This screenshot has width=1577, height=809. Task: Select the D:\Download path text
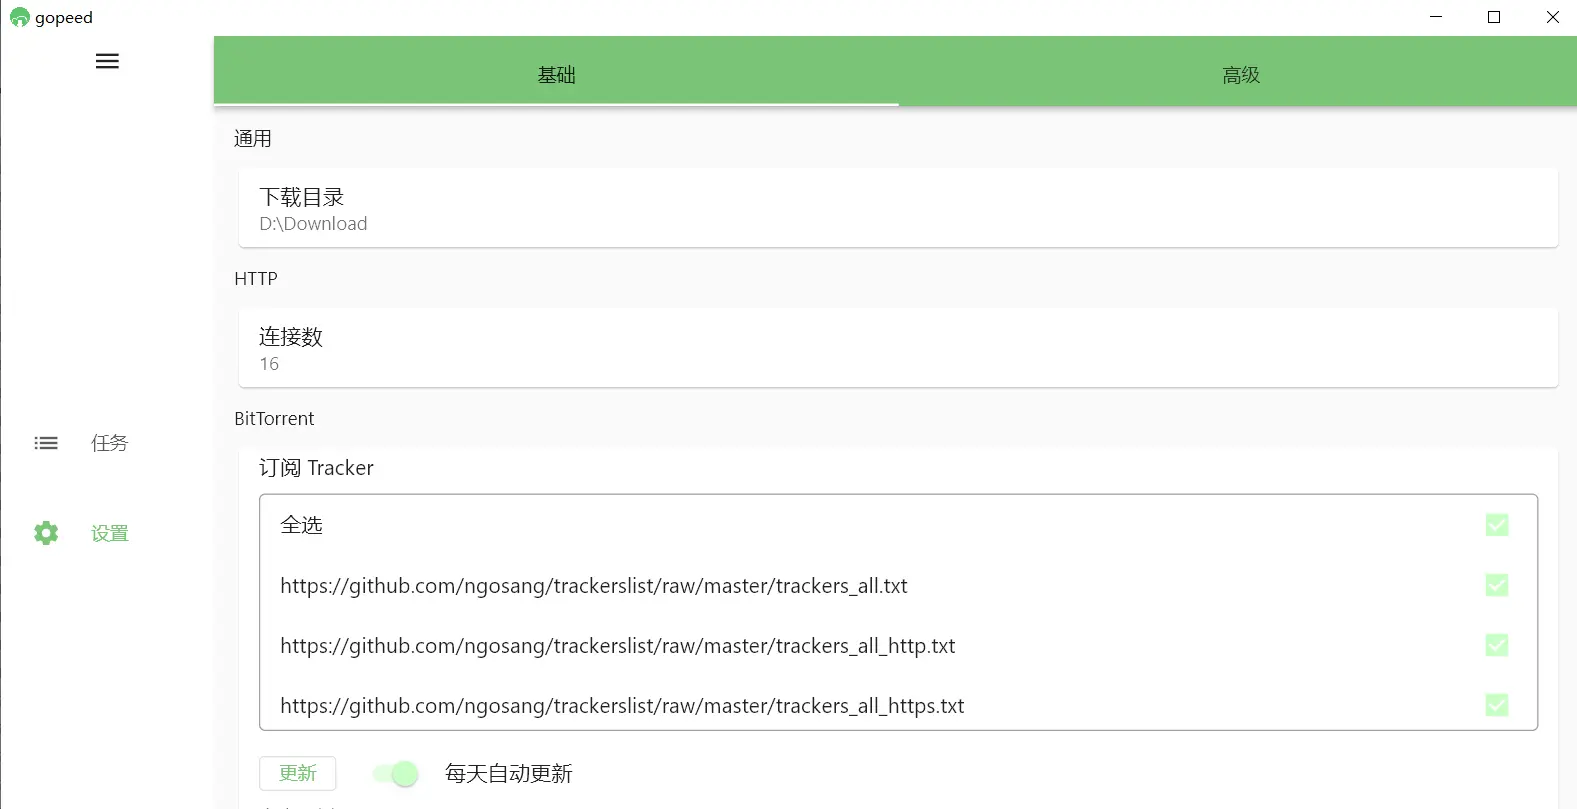click(313, 224)
